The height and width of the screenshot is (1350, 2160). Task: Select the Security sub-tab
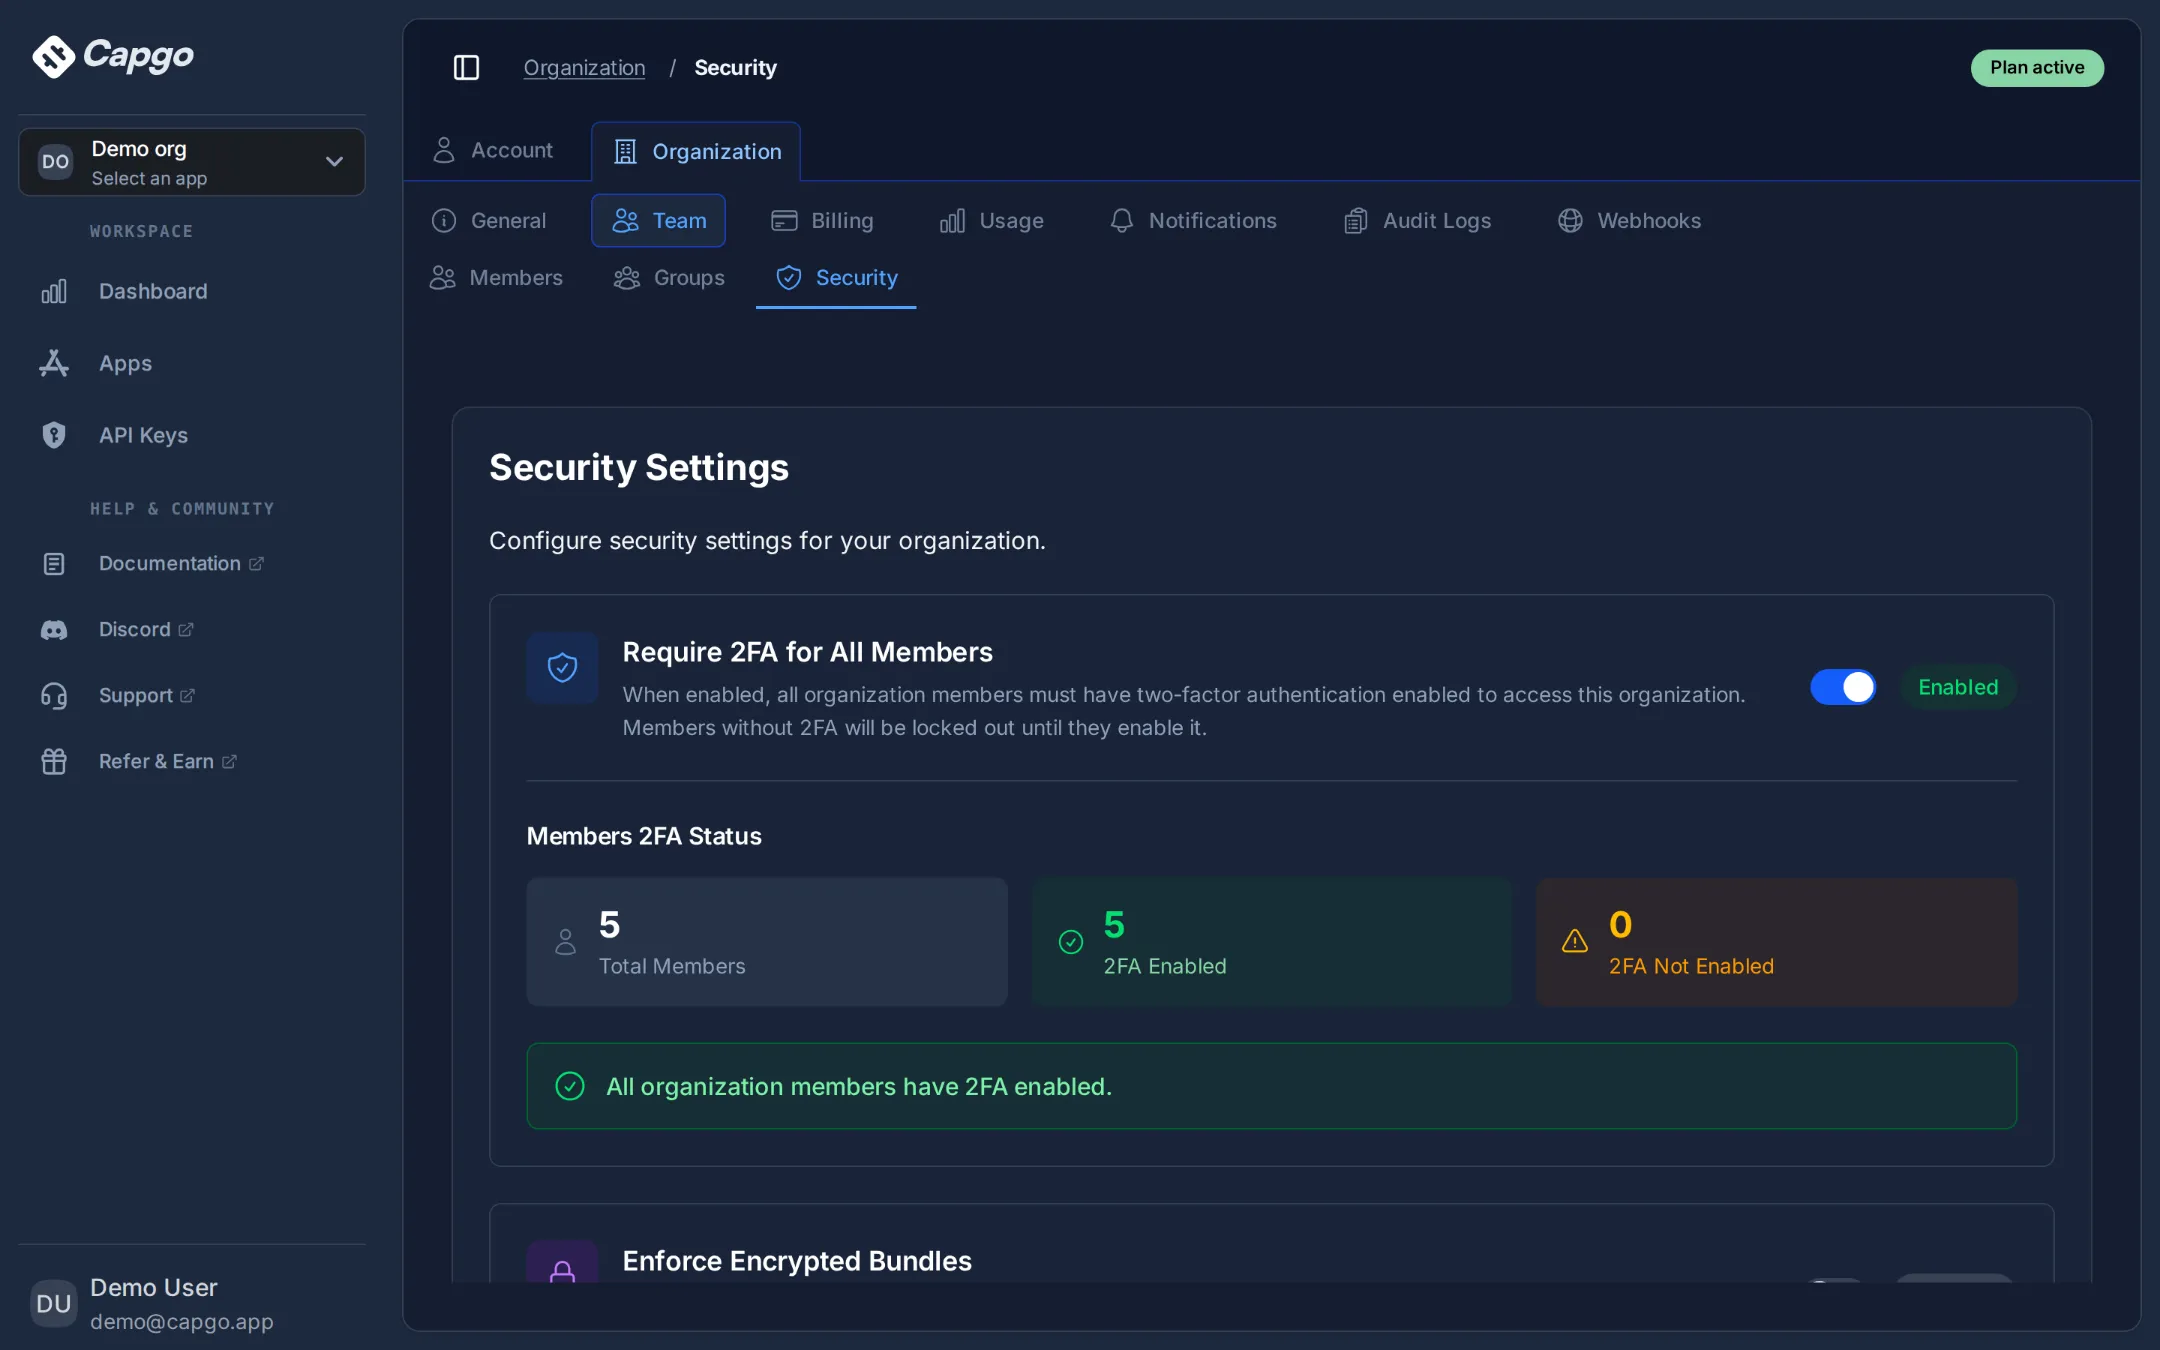(x=836, y=278)
